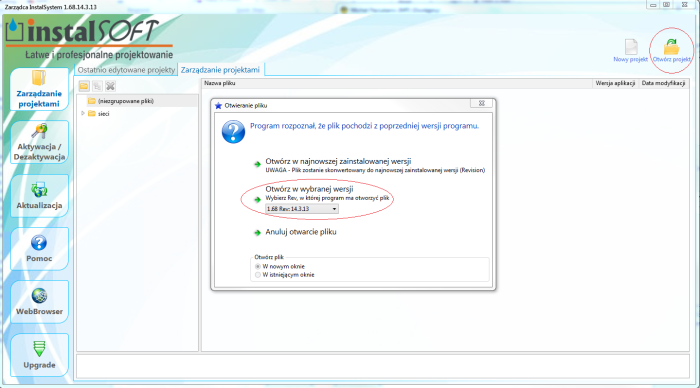Switch to Zarządzanie projektami tab
Viewport: 700px width, 388px height.
[220, 70]
